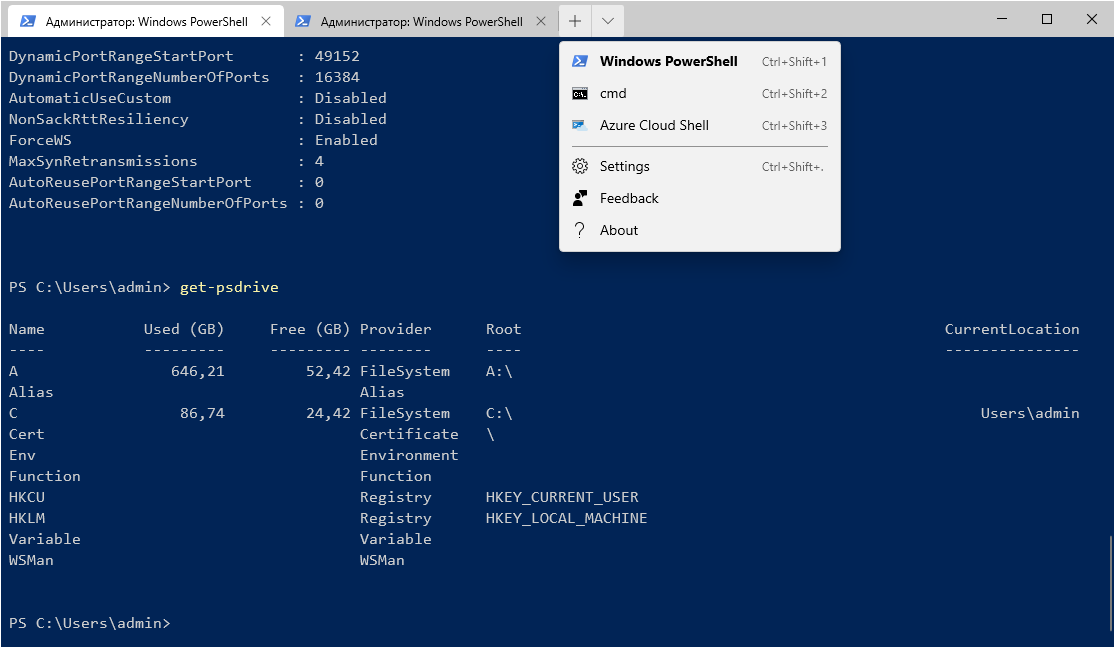Screen dimensions: 1115x648
Task: Select the second Windows PowerShell tab title
Action: coord(421,21)
